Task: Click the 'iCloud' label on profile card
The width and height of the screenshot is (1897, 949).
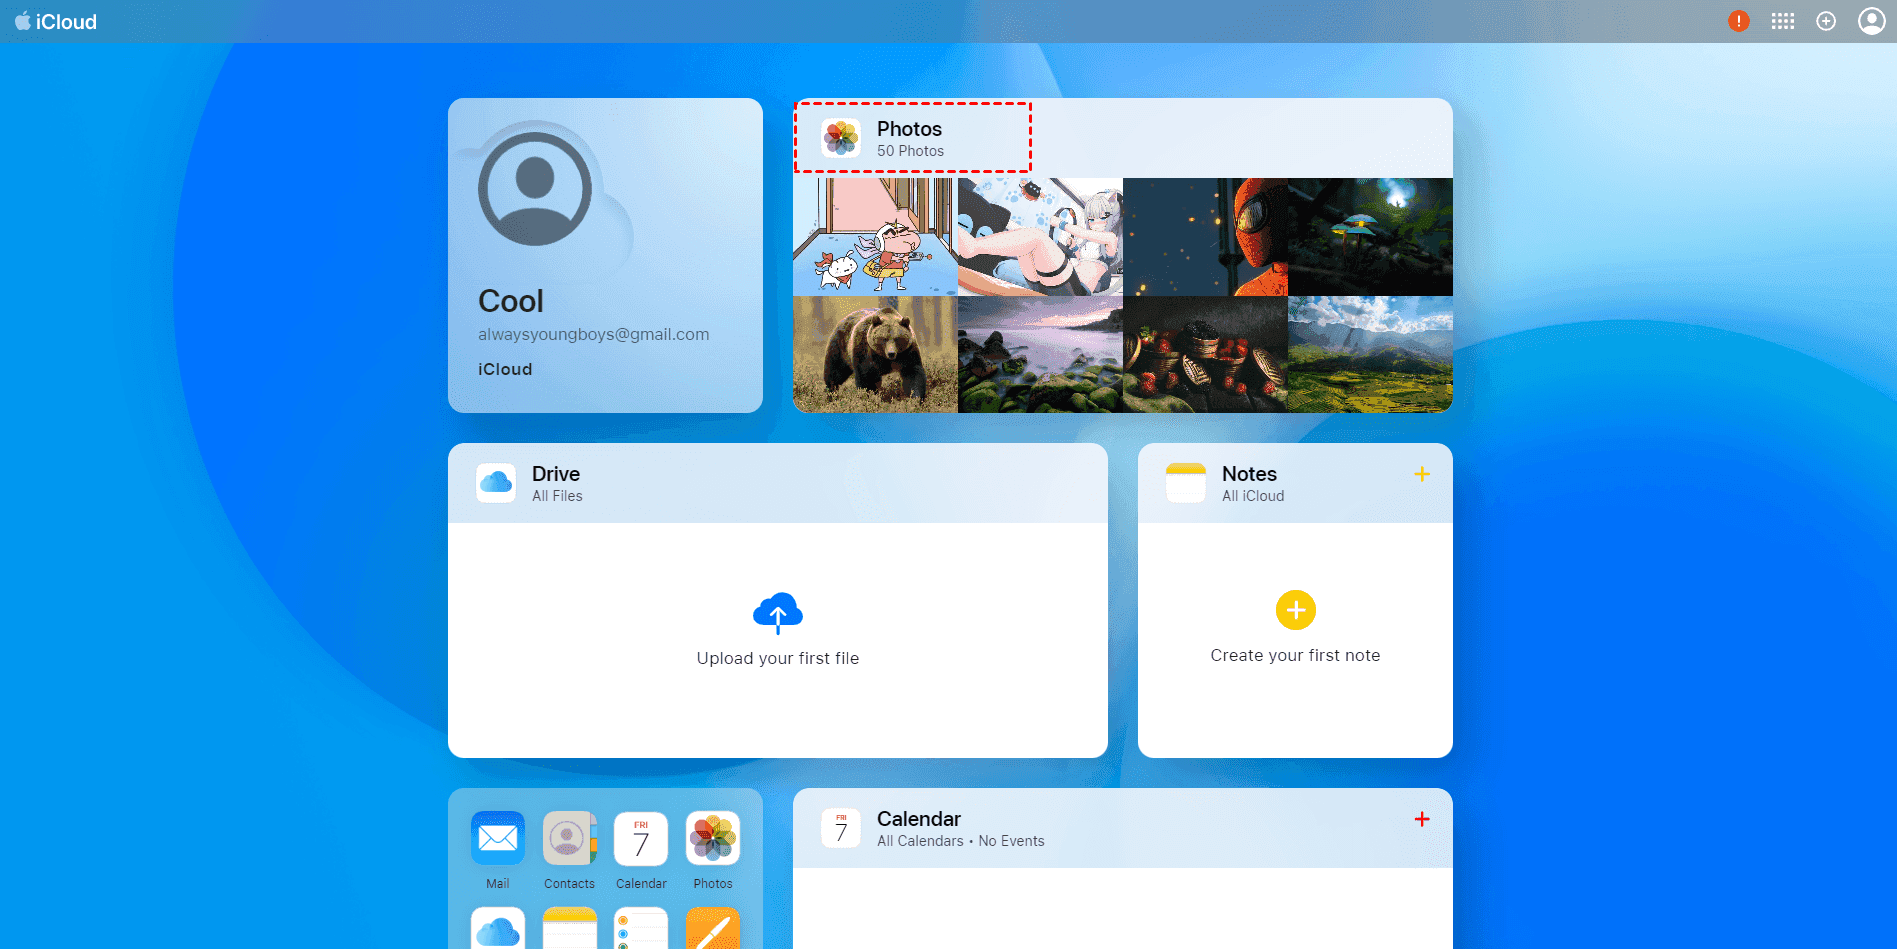Action: coord(505,369)
